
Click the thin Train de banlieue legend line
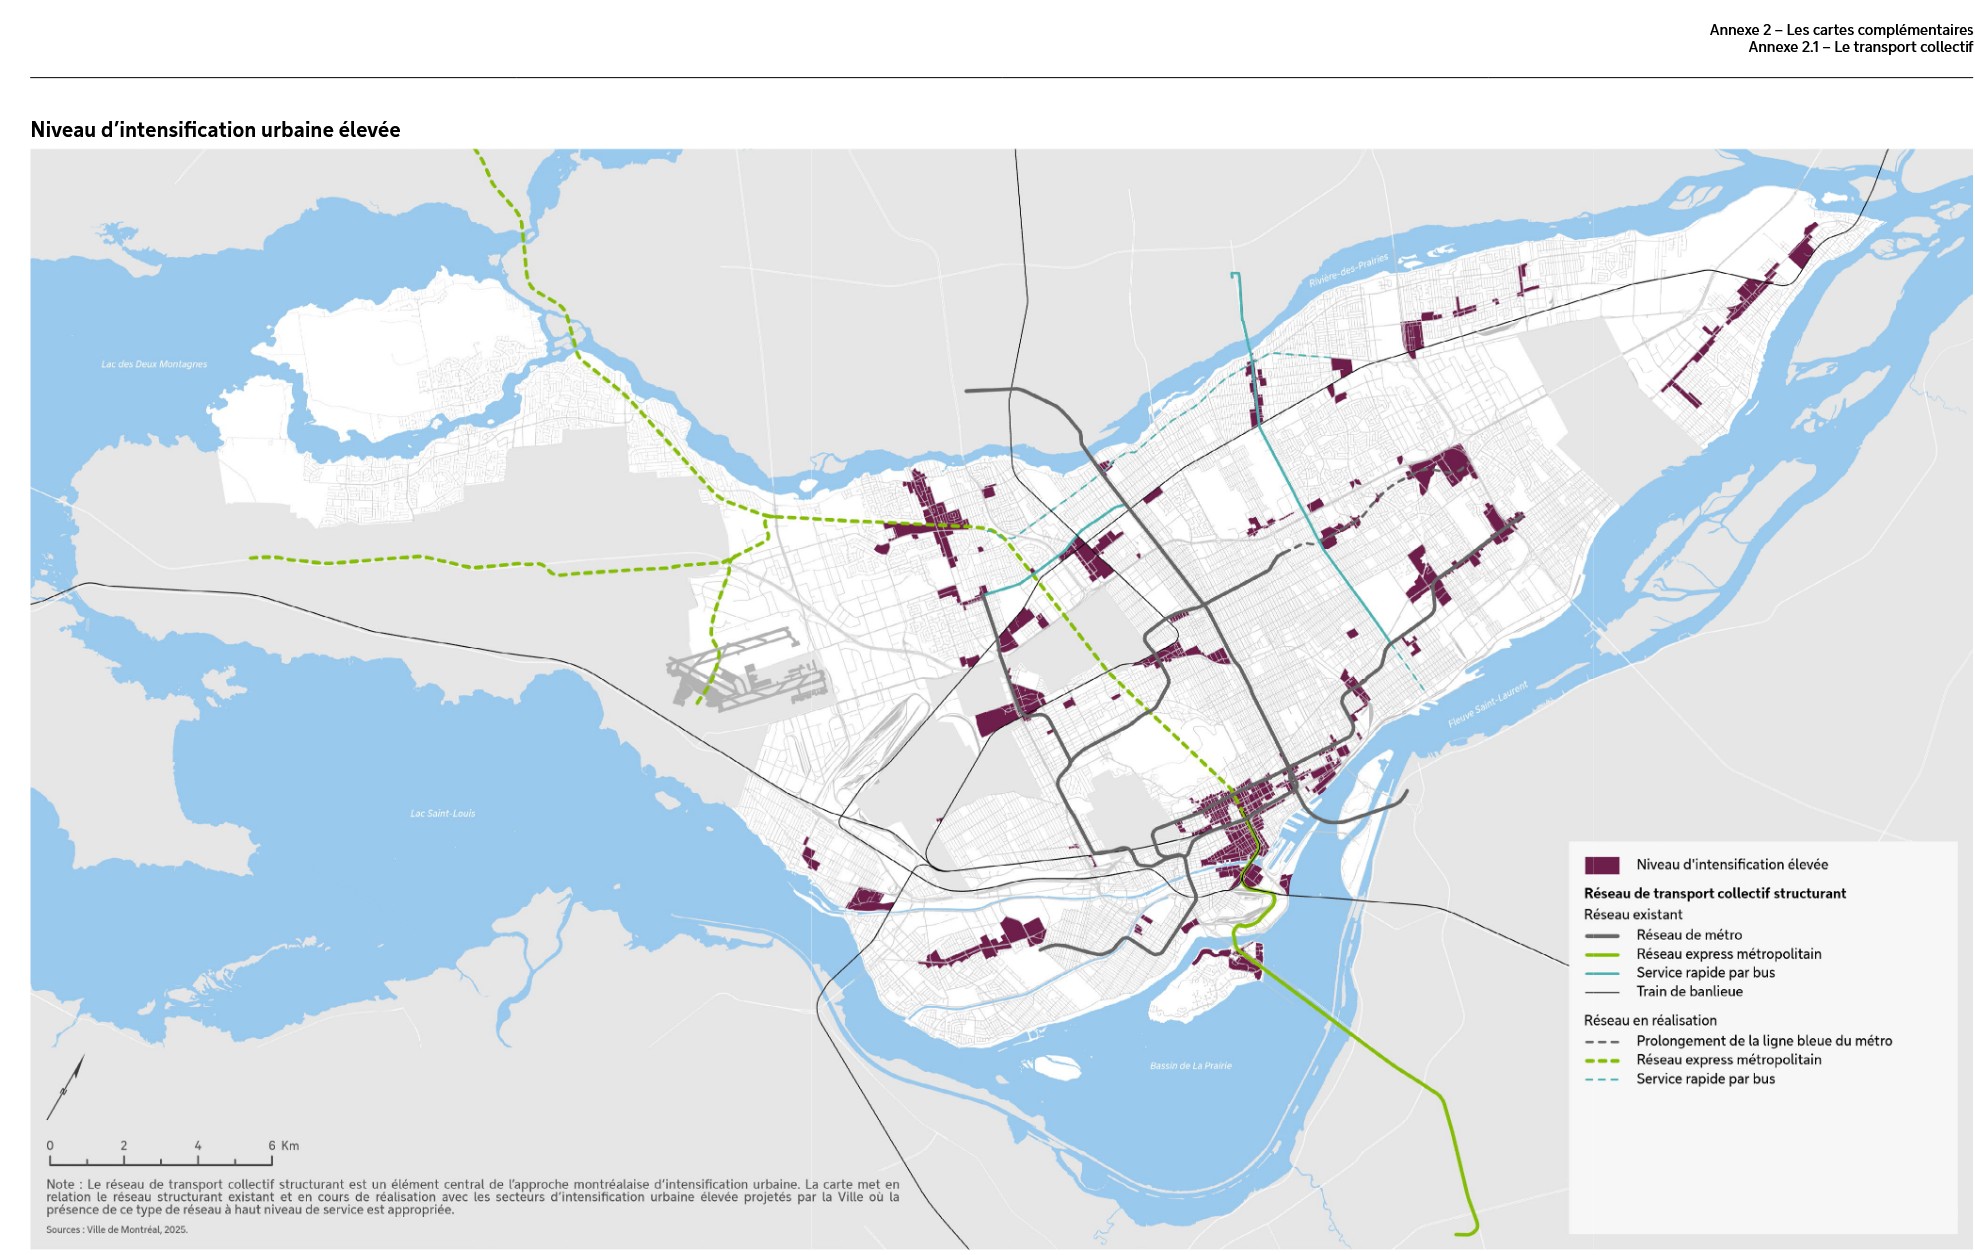1601,992
